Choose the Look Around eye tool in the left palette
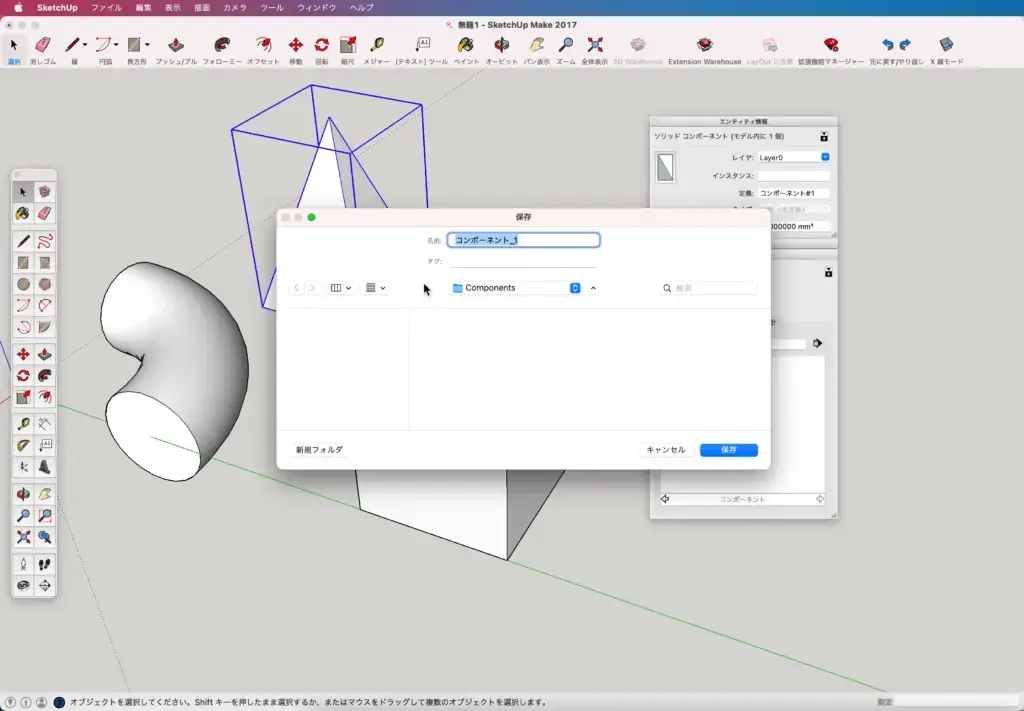The image size is (1024, 711). 23,586
